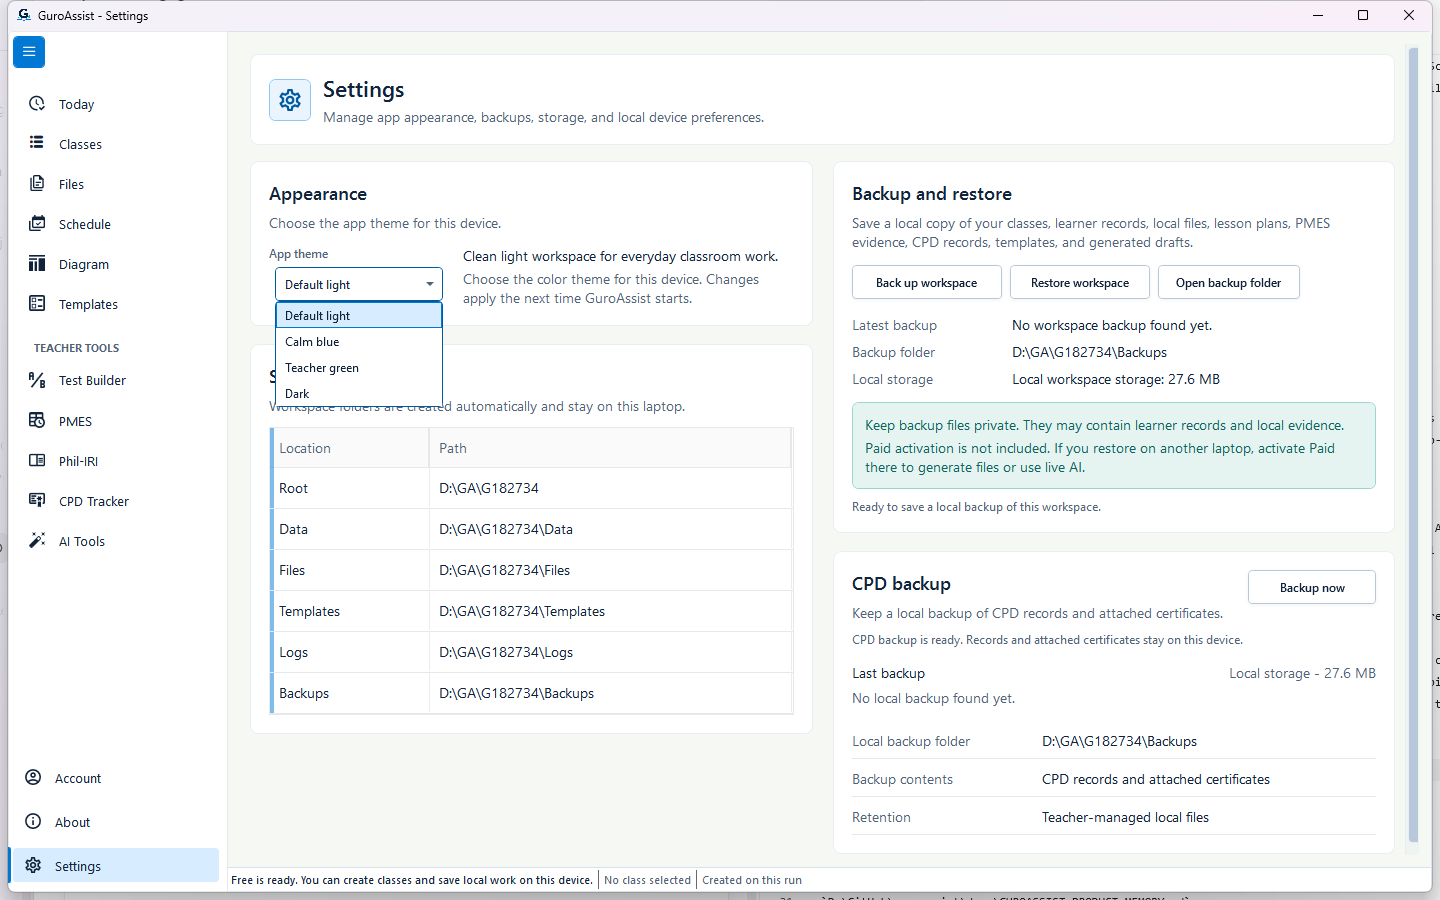Select Root path D:\GA\G182734 cell
This screenshot has width=1440, height=900.
[x=610, y=488]
